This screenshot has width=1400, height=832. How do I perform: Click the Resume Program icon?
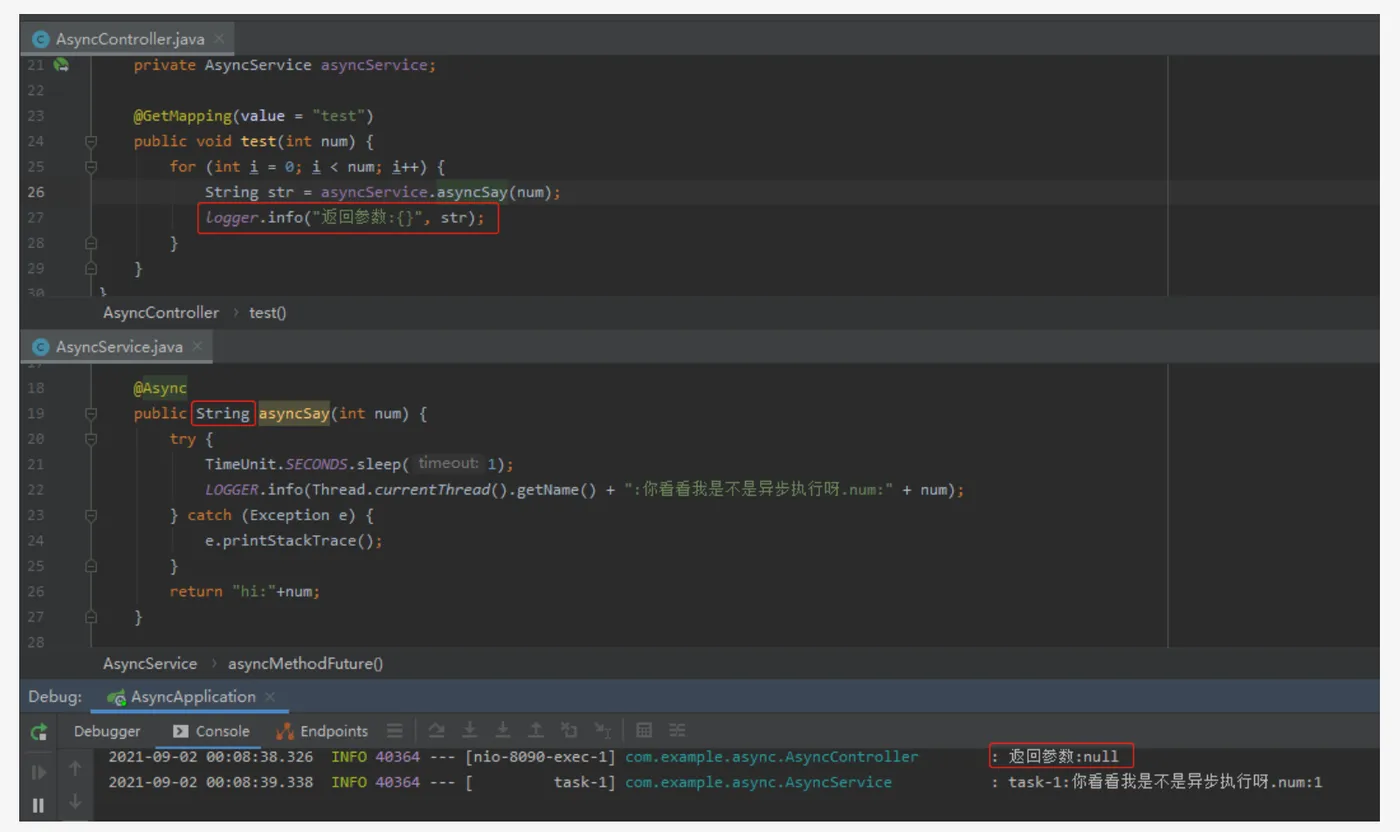[38, 772]
